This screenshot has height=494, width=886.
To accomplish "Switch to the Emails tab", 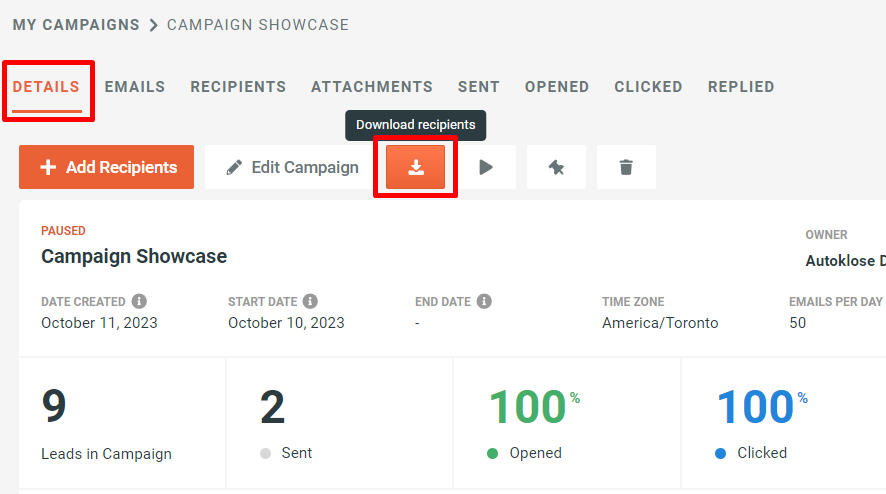I will click(134, 86).
